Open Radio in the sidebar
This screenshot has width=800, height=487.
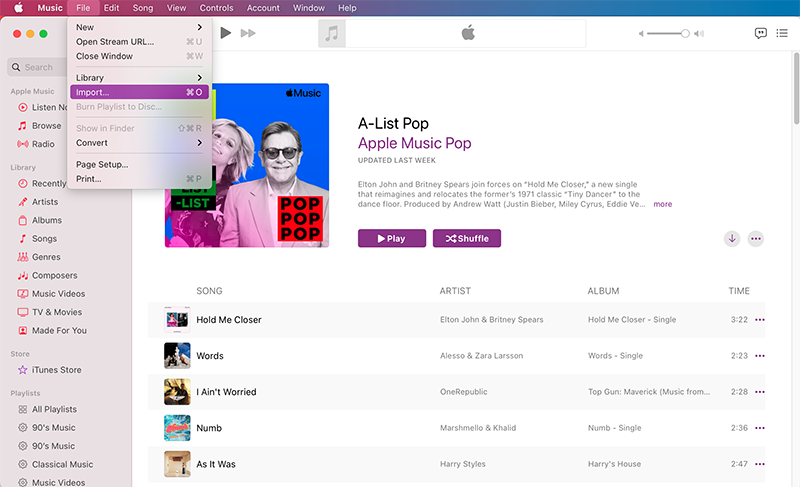click(43, 144)
